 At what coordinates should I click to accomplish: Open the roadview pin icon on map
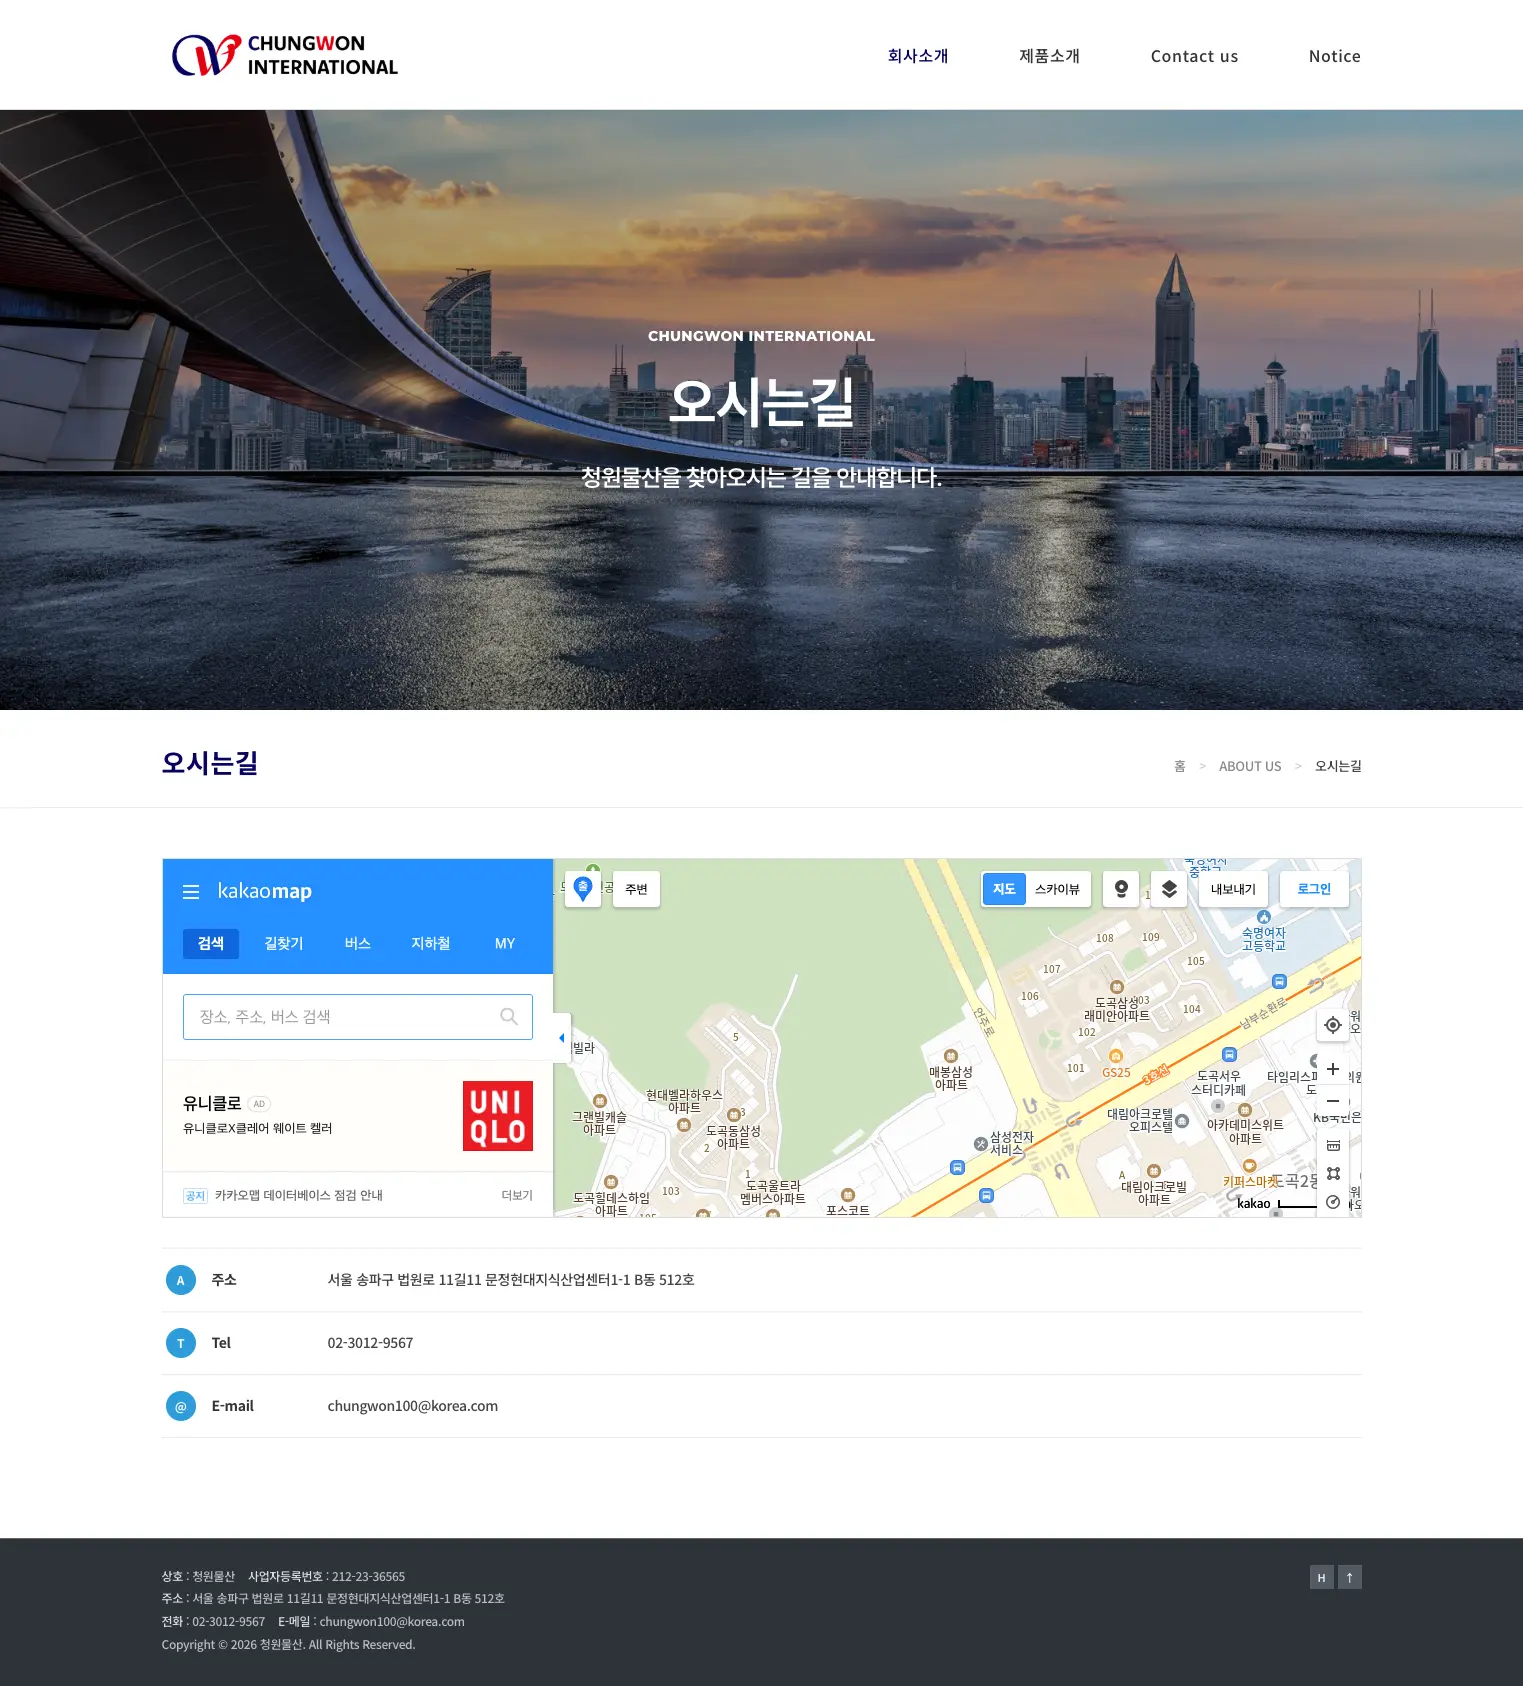pyautogui.click(x=1121, y=889)
